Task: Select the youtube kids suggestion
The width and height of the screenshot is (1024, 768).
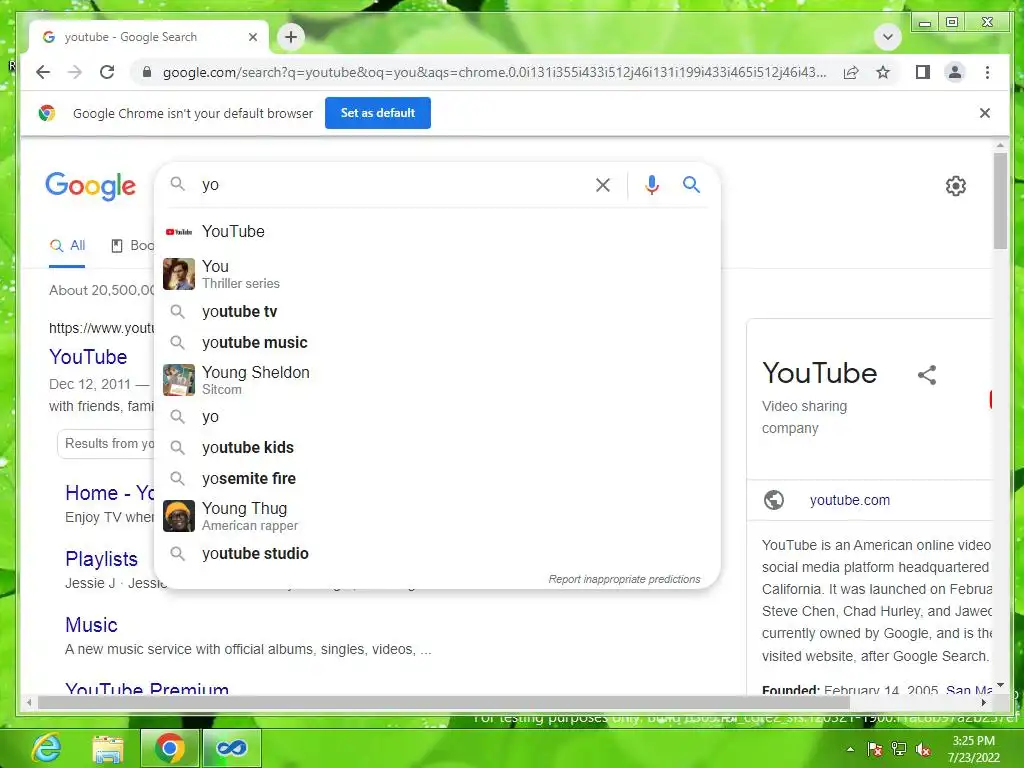Action: click(438, 447)
